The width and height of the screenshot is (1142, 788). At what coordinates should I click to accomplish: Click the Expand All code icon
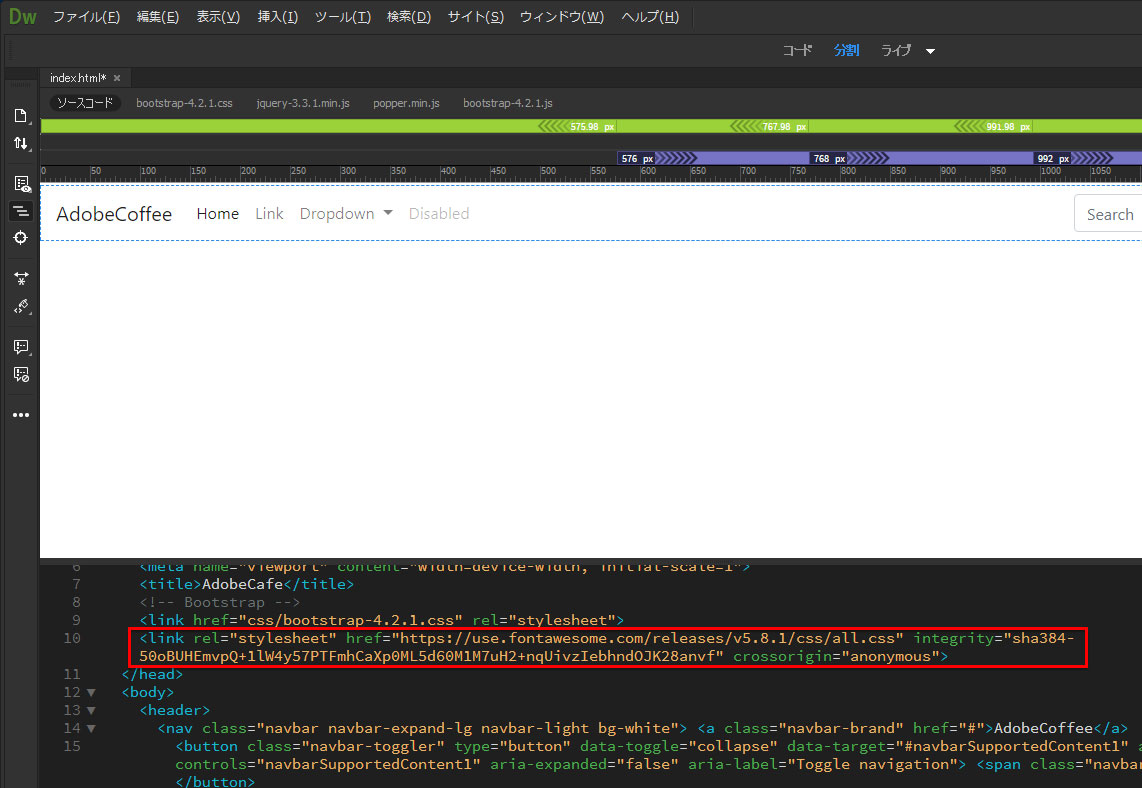[x=20, y=278]
